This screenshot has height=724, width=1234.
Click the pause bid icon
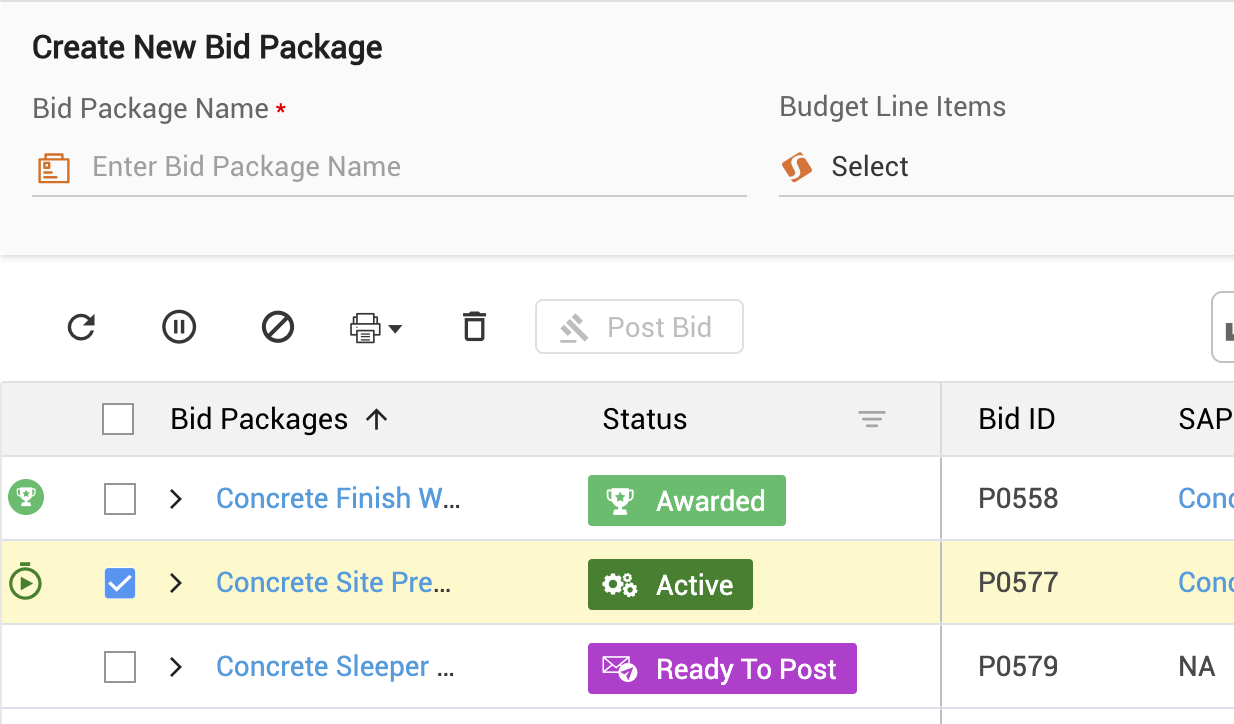(179, 327)
